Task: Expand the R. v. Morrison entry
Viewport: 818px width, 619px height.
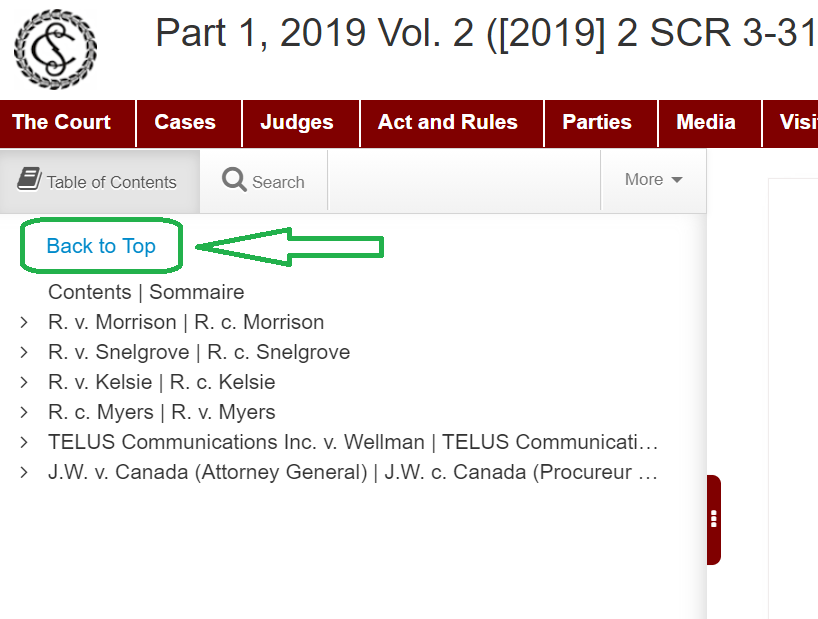Action: point(24,323)
